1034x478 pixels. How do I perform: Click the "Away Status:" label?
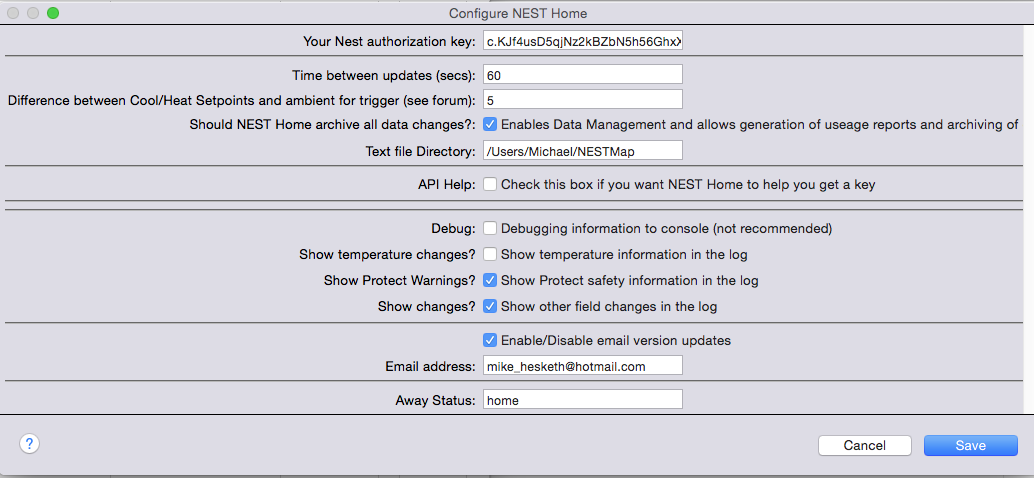click(x=435, y=400)
